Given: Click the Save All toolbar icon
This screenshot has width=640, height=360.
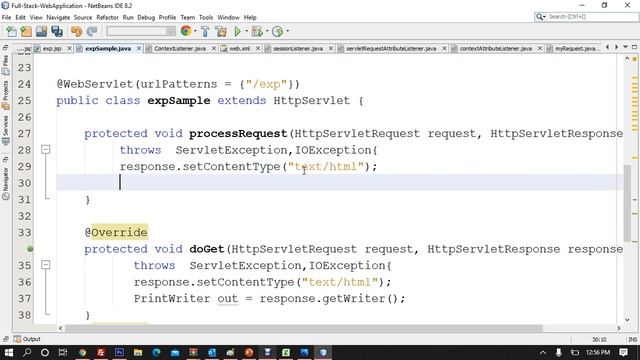Looking at the screenshot, I should pos(57,31).
